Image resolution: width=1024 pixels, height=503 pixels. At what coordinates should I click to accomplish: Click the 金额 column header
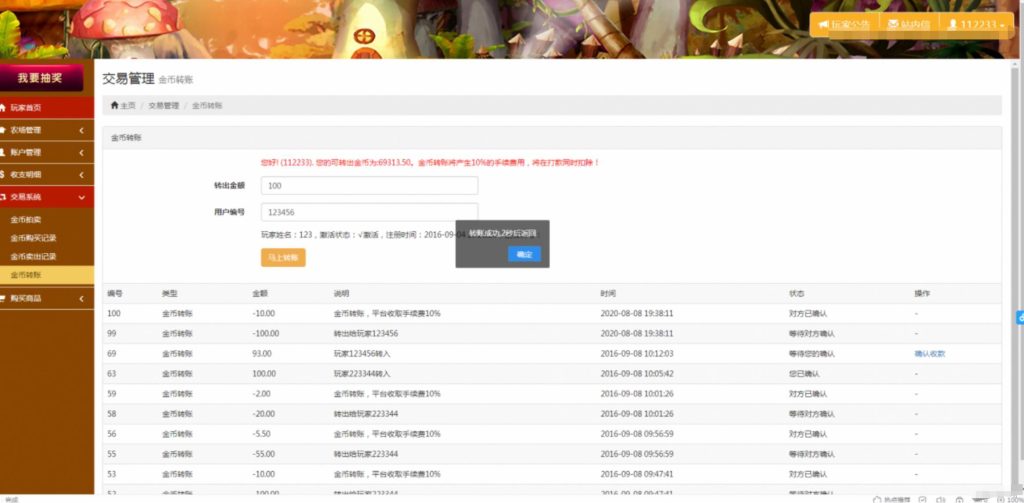260,294
